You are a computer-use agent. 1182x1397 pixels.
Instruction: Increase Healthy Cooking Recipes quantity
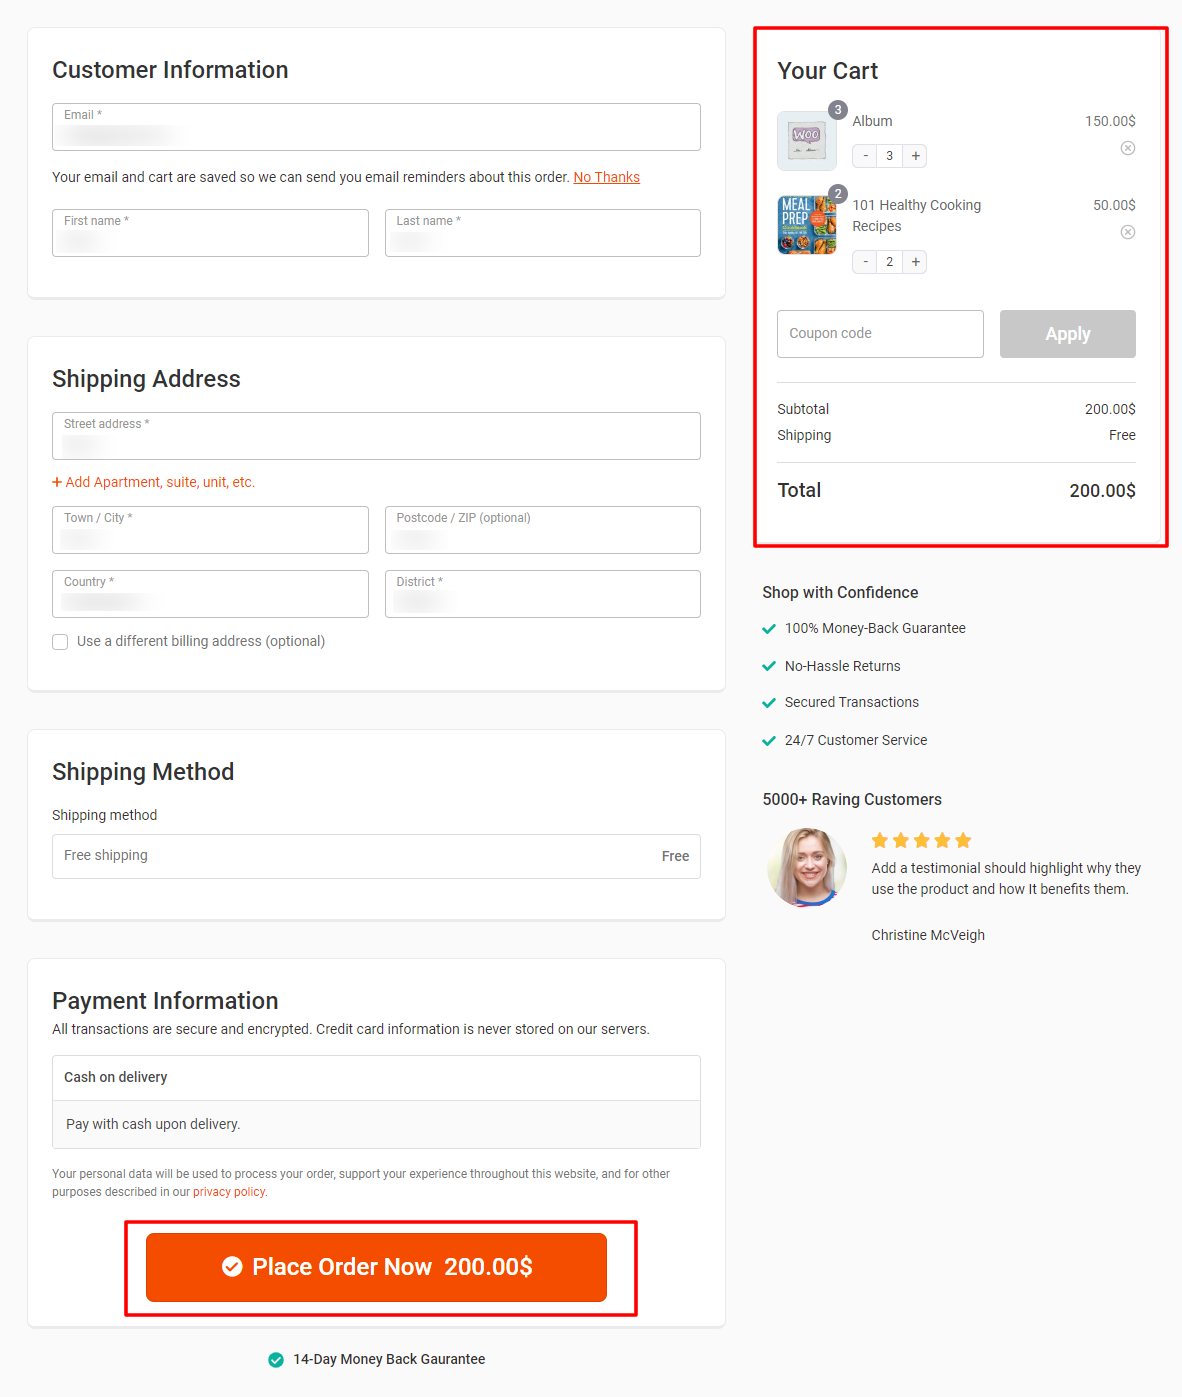915,262
